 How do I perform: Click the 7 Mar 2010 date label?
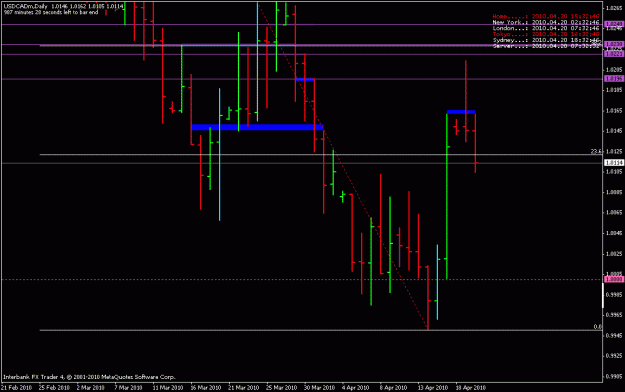(128, 388)
